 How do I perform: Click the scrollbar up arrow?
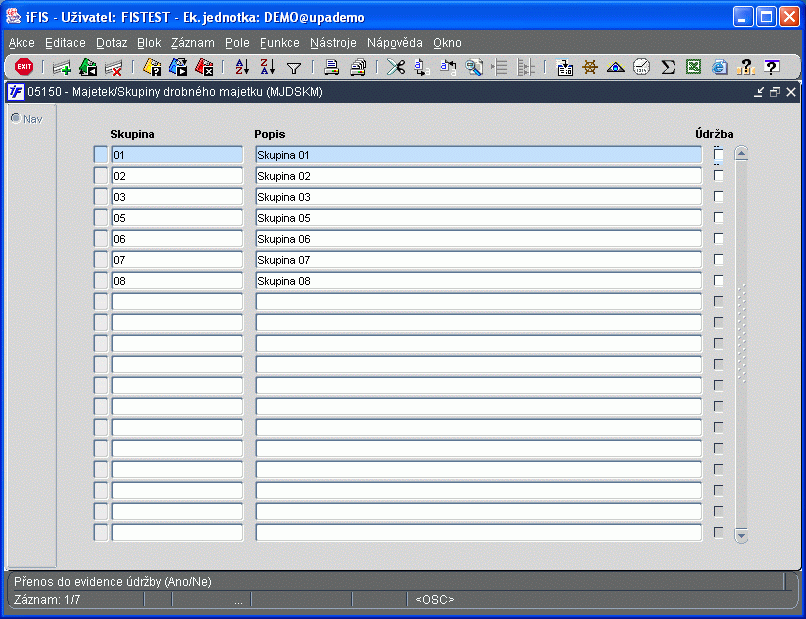tap(741, 153)
